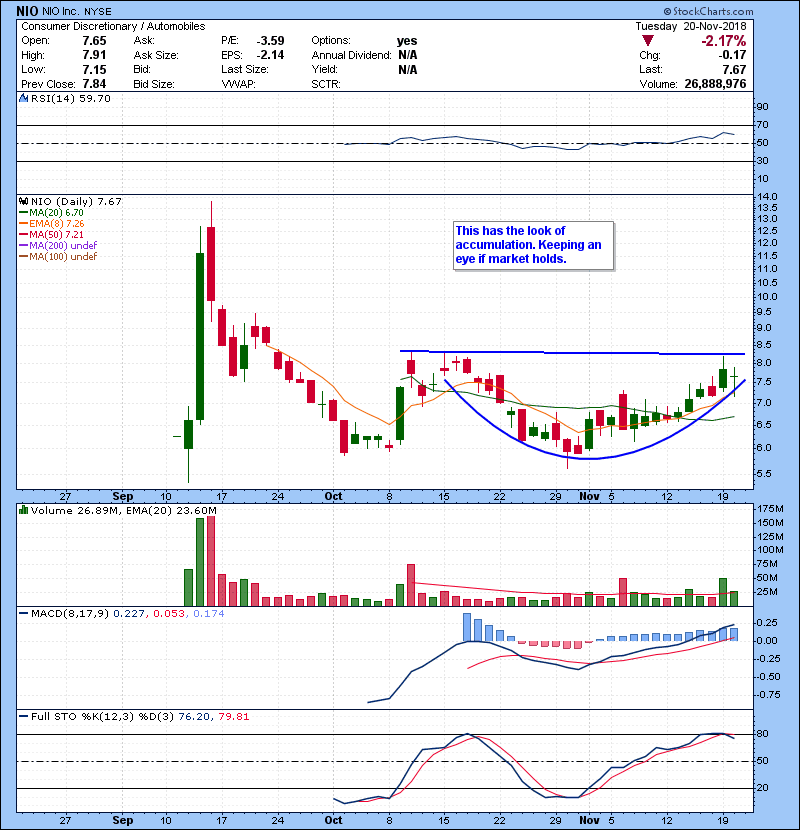Click the MA(200) undef legend entry
Viewport: 800px width, 830px height.
58,246
